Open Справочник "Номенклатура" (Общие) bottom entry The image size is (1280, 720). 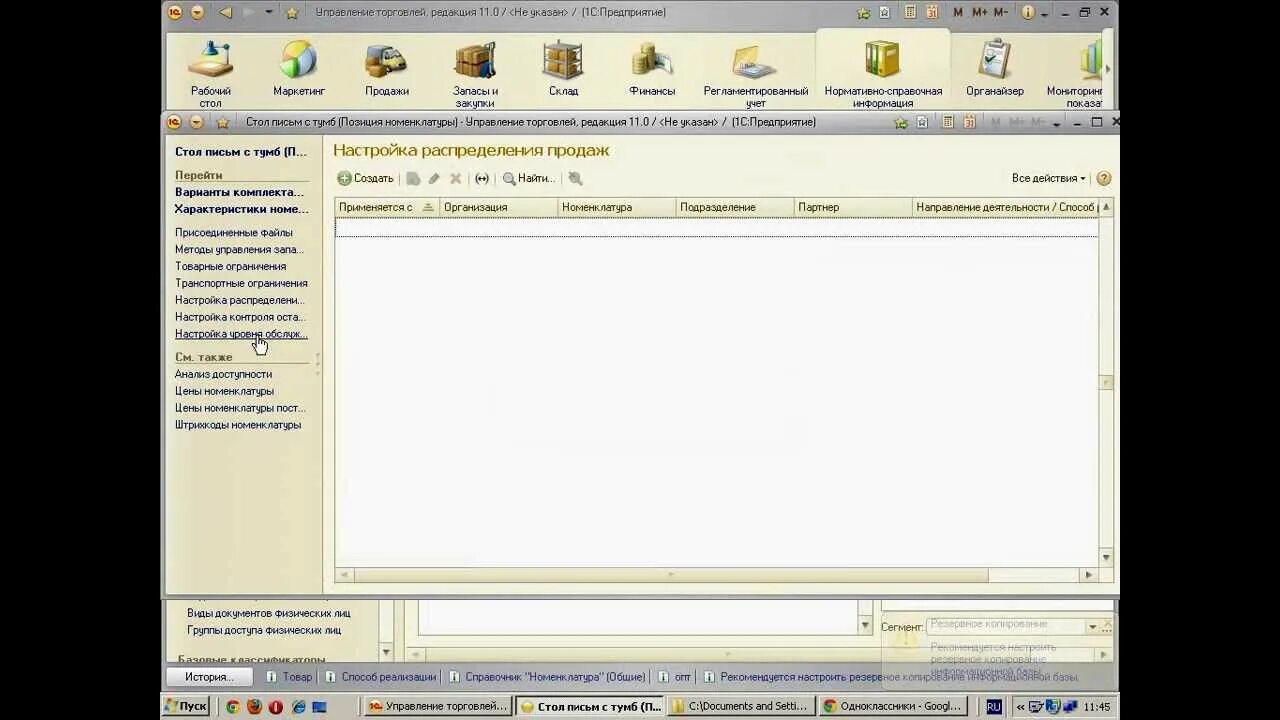click(x=547, y=677)
